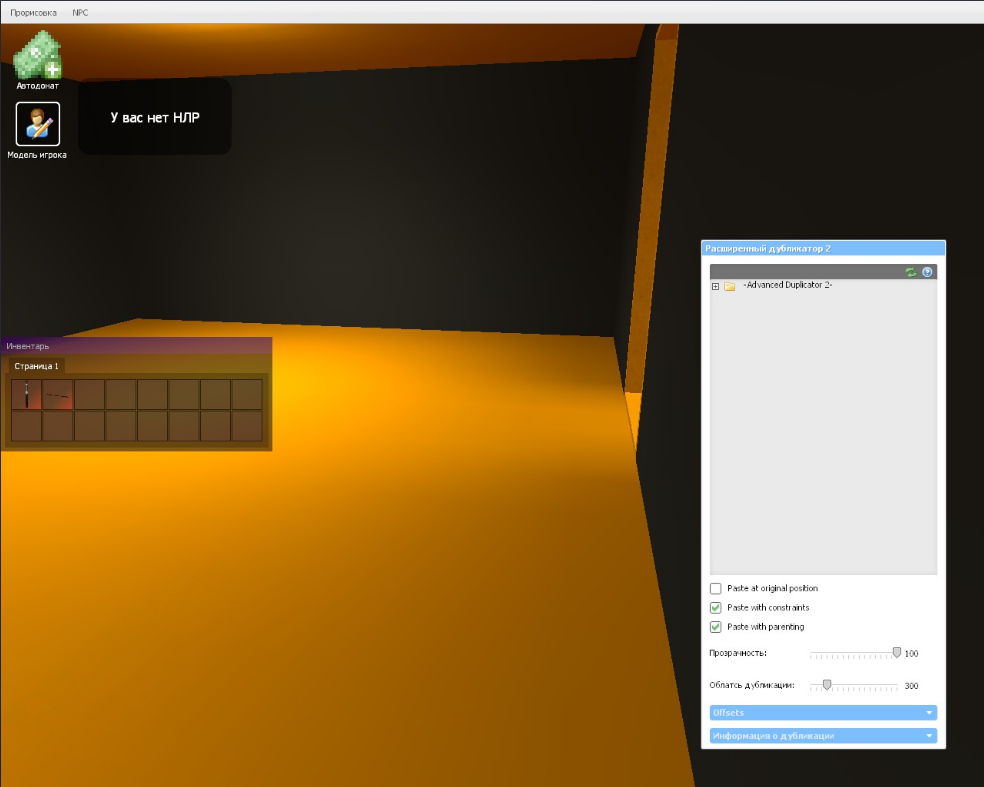Expand the Информация о дубликации section
The width and height of the screenshot is (984, 787).
823,736
